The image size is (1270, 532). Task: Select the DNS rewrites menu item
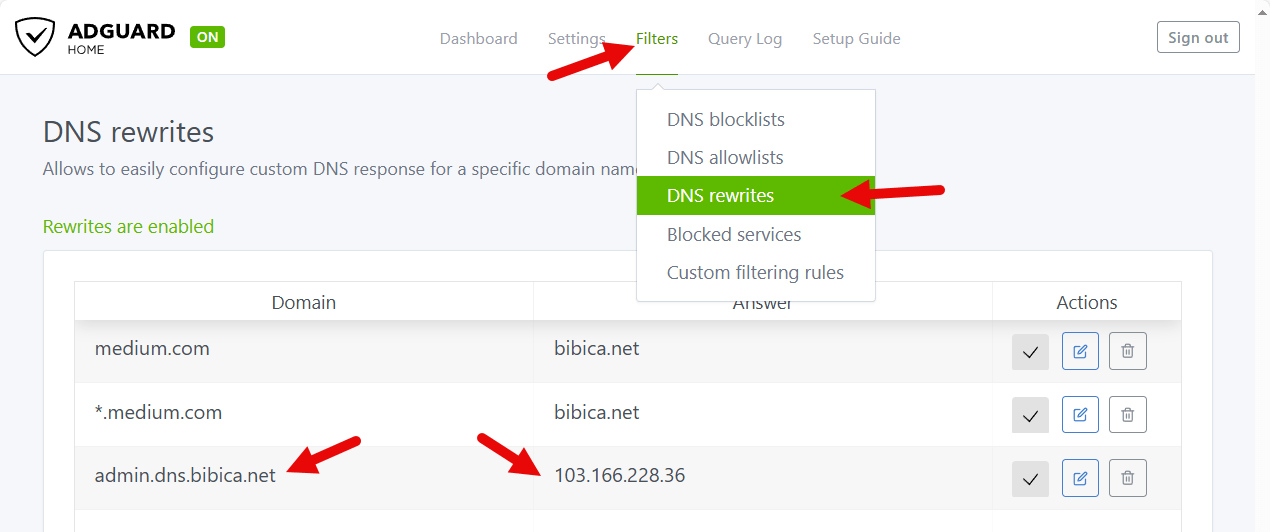(x=720, y=196)
